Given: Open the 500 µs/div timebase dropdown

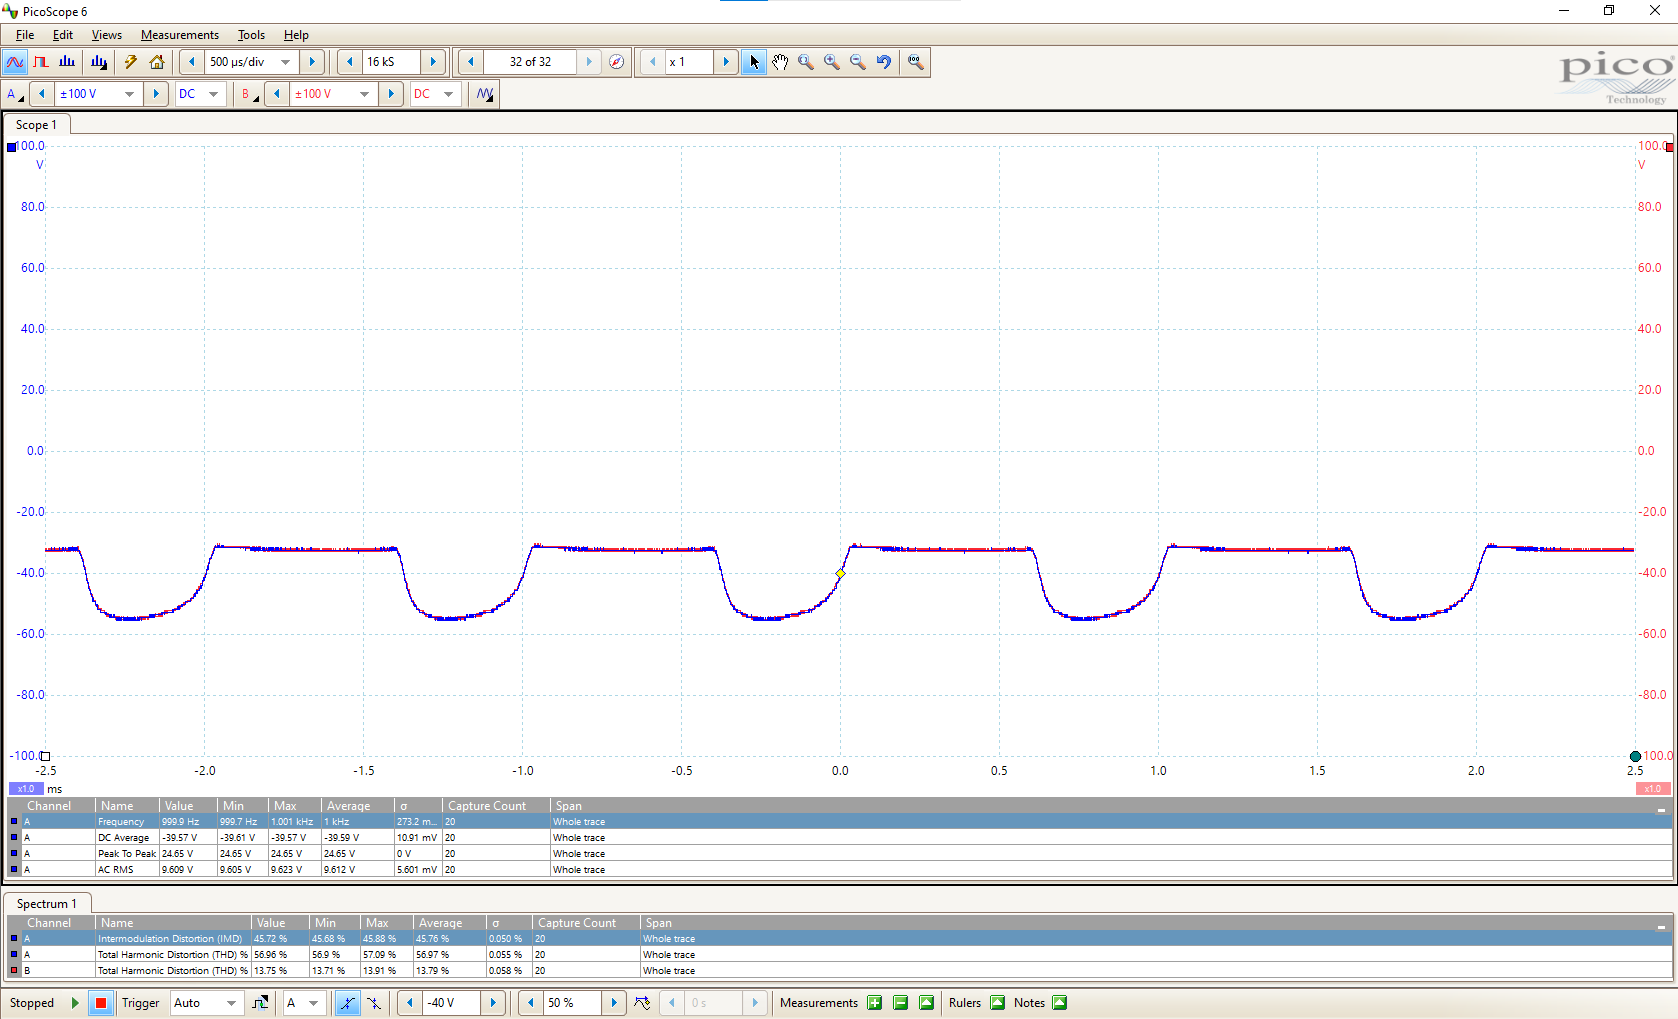Looking at the screenshot, I should pos(285,62).
